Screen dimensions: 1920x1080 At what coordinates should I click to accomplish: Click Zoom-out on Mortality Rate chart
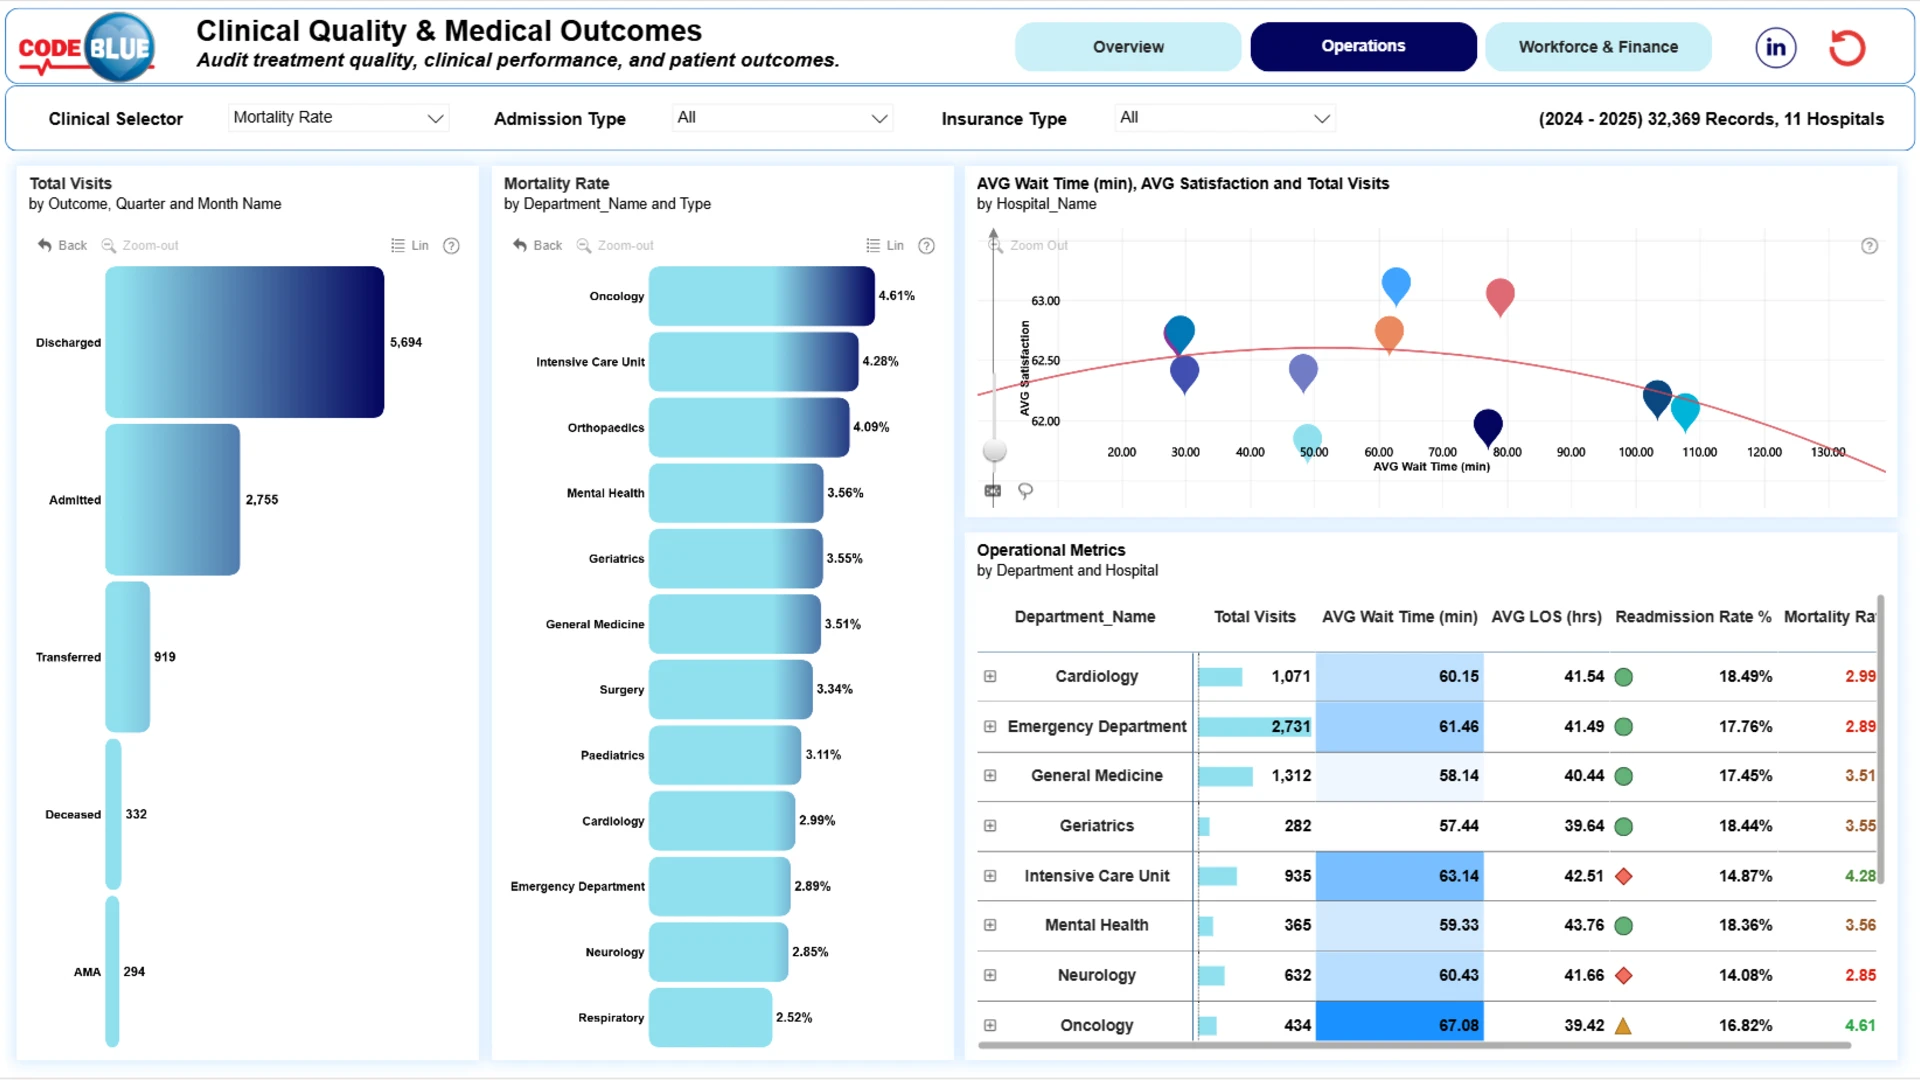615,245
